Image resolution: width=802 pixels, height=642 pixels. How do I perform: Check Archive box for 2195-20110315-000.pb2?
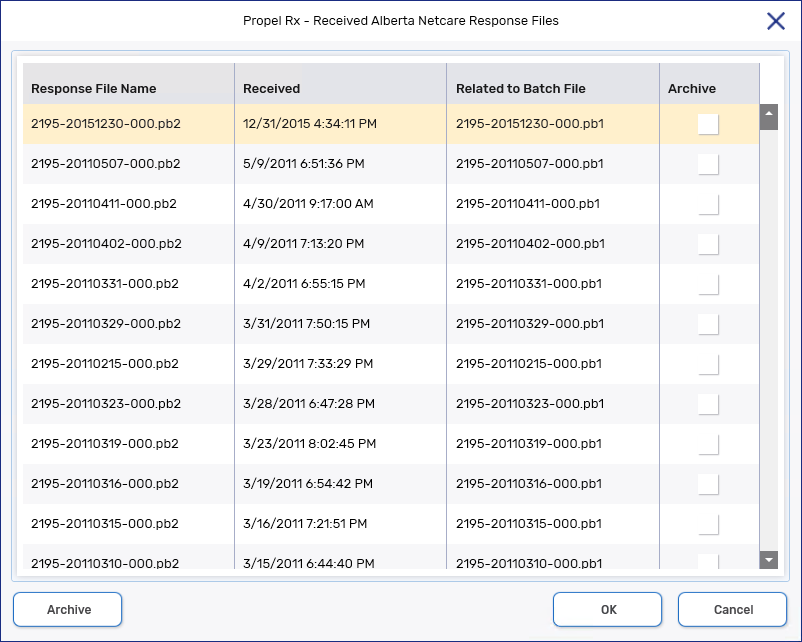click(708, 524)
